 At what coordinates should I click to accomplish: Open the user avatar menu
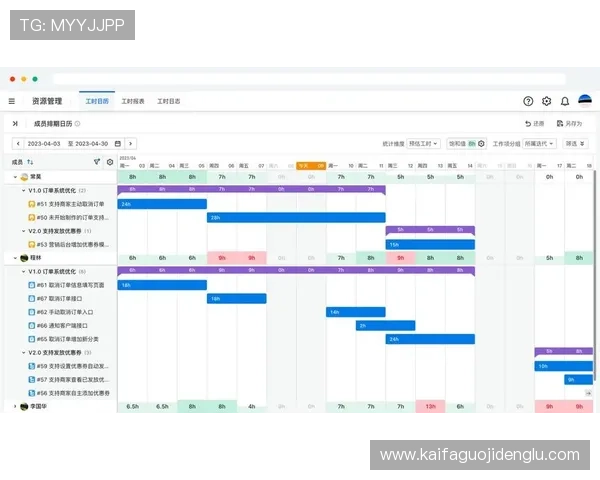point(585,101)
